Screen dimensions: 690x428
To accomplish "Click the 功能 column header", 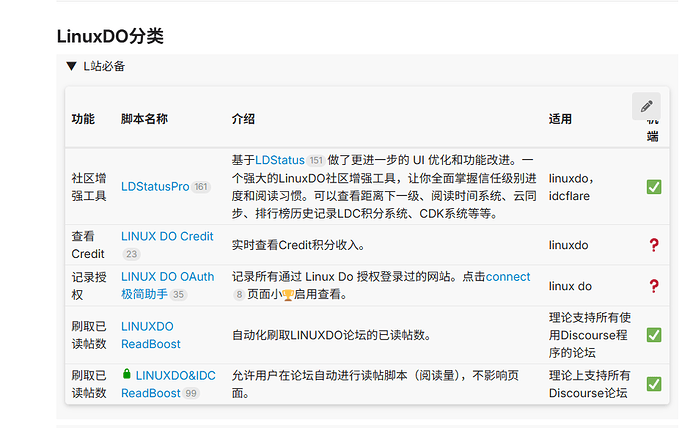I will click(x=83, y=119).
